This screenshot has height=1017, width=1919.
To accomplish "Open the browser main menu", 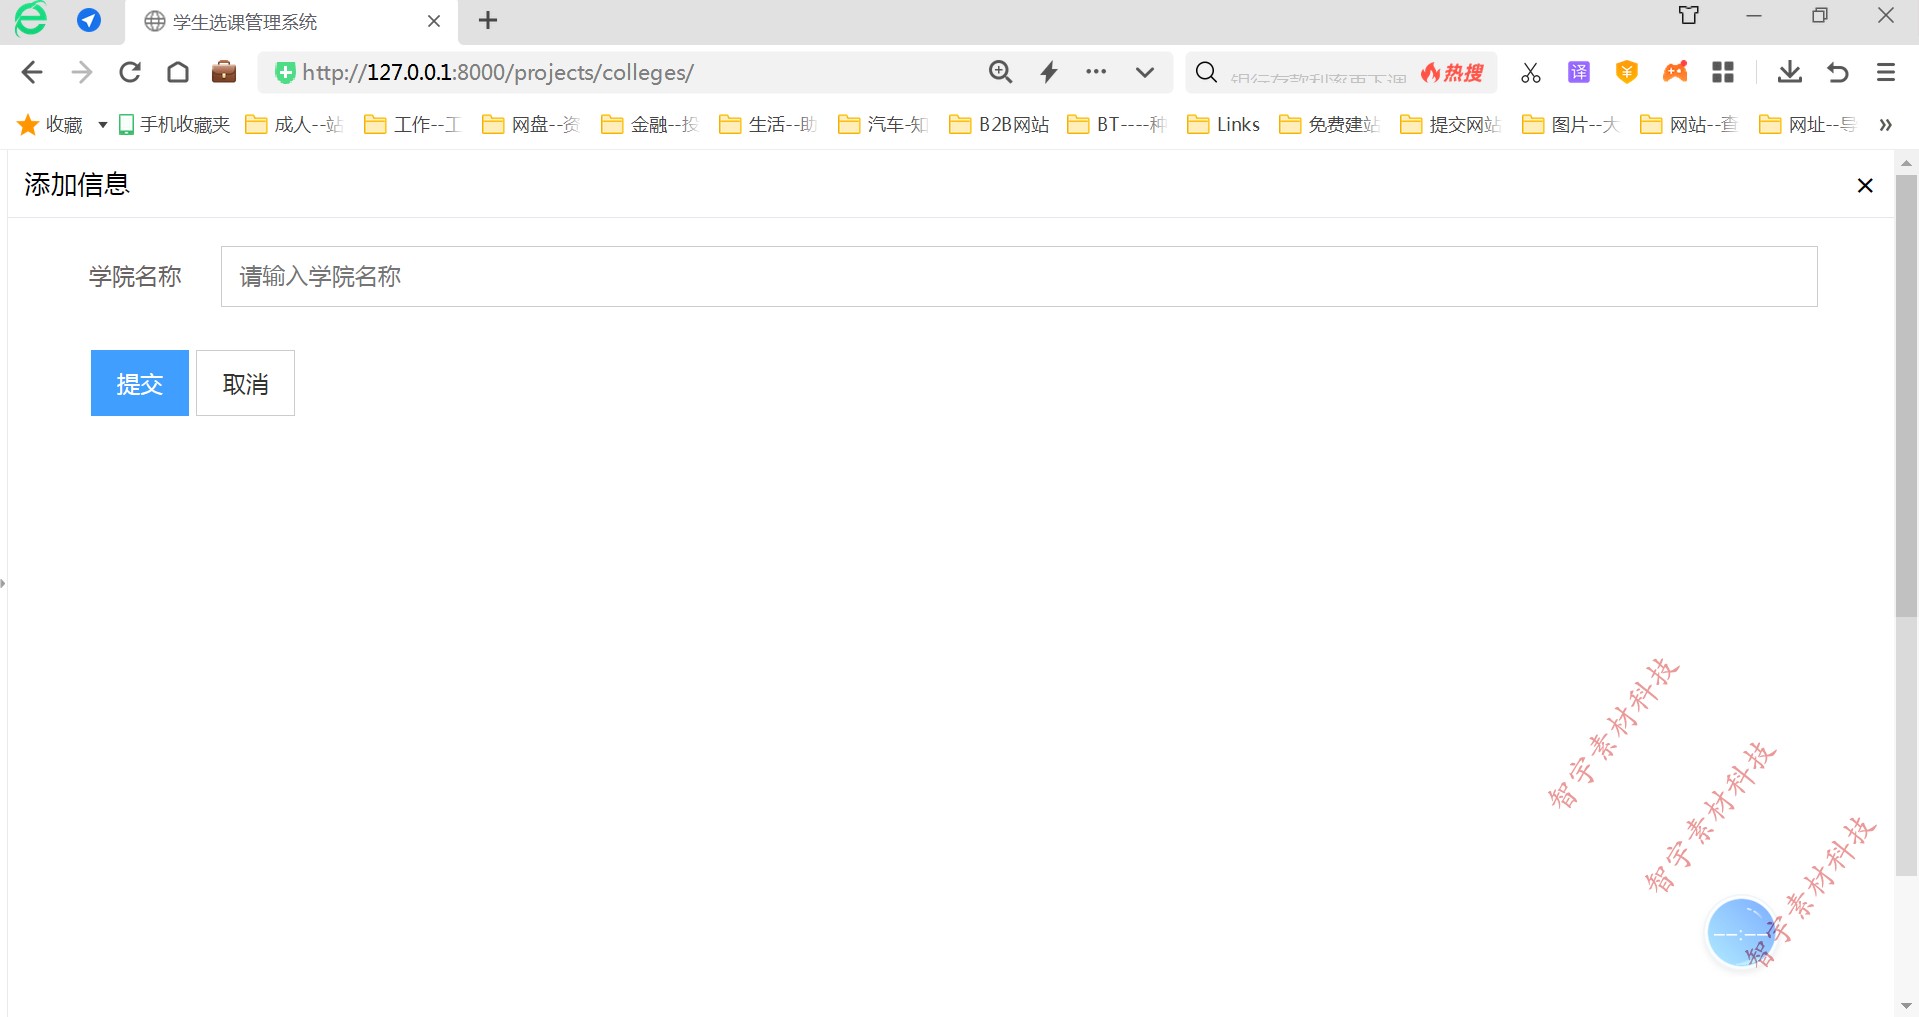I will tap(1885, 72).
